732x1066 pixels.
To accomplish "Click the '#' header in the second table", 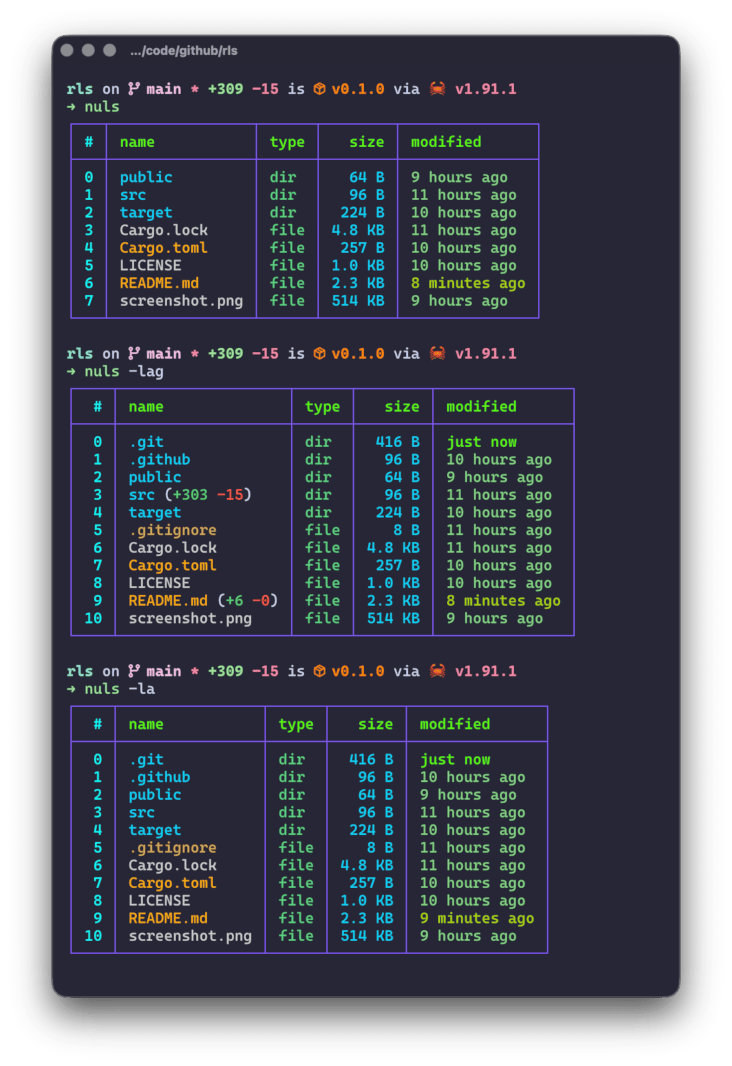I will (x=97, y=407).
